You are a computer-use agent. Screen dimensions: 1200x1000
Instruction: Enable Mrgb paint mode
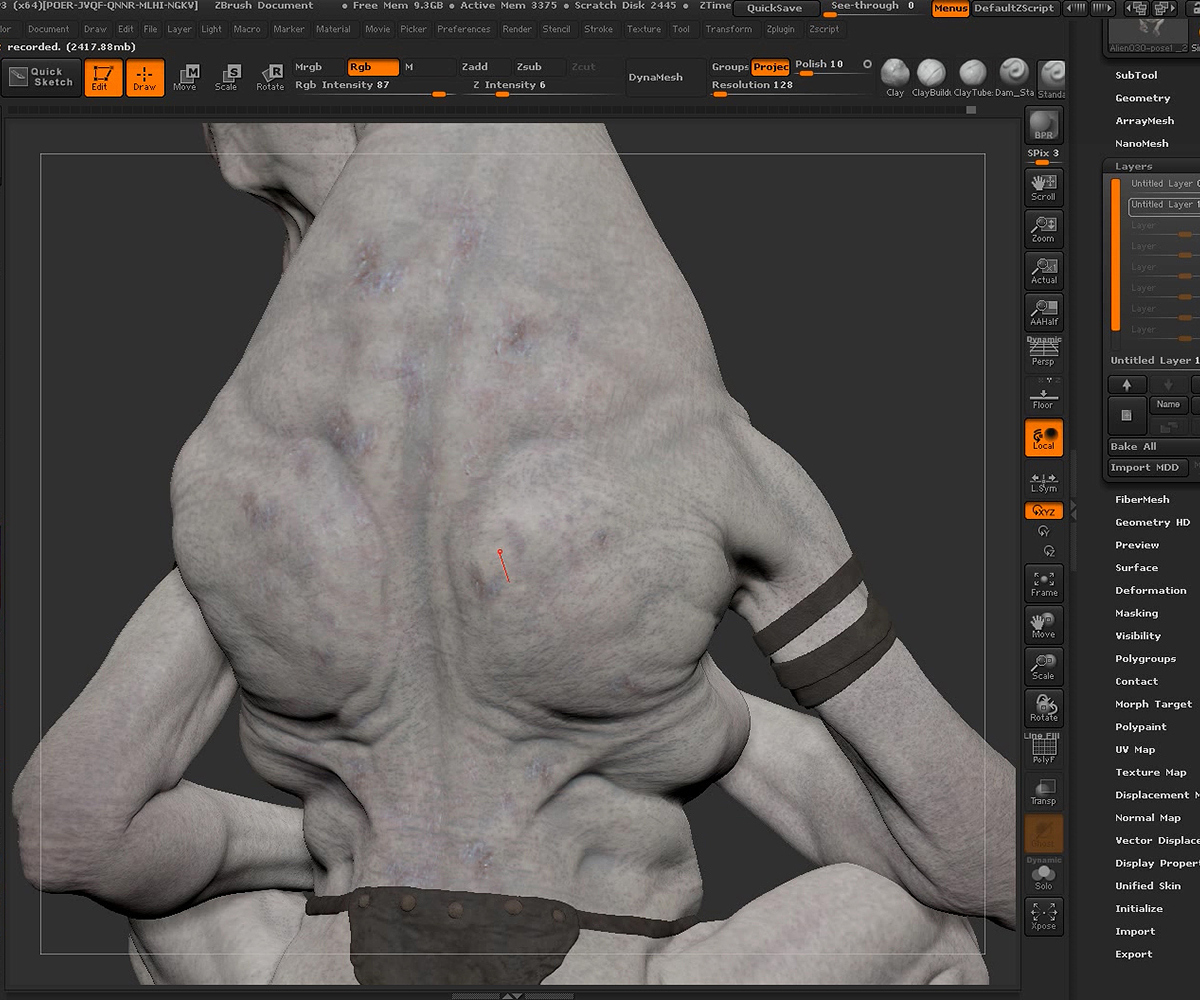point(309,67)
